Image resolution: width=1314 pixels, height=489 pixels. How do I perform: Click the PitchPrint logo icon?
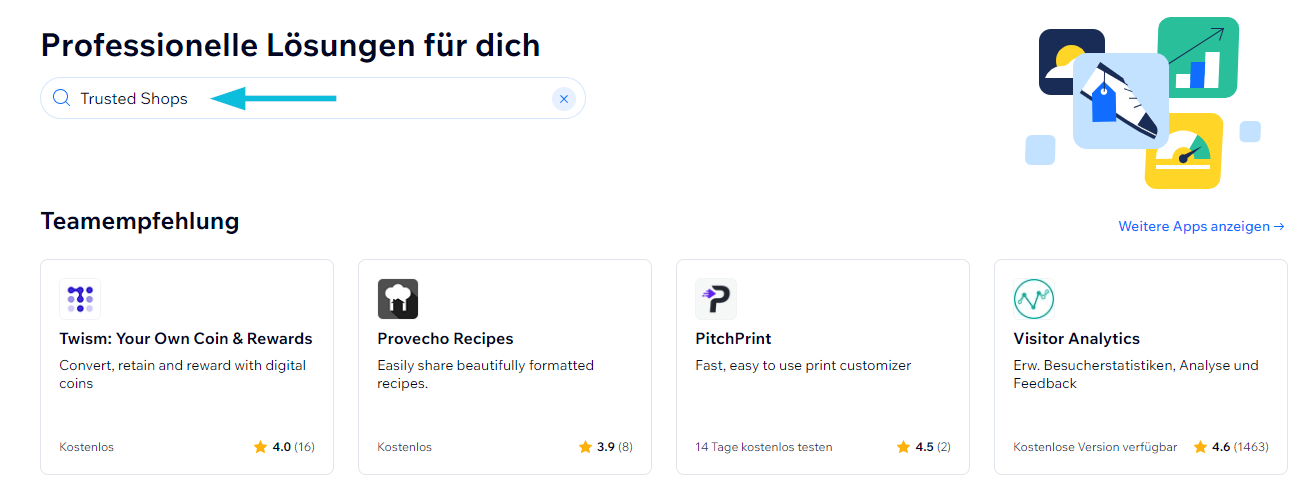coord(716,299)
